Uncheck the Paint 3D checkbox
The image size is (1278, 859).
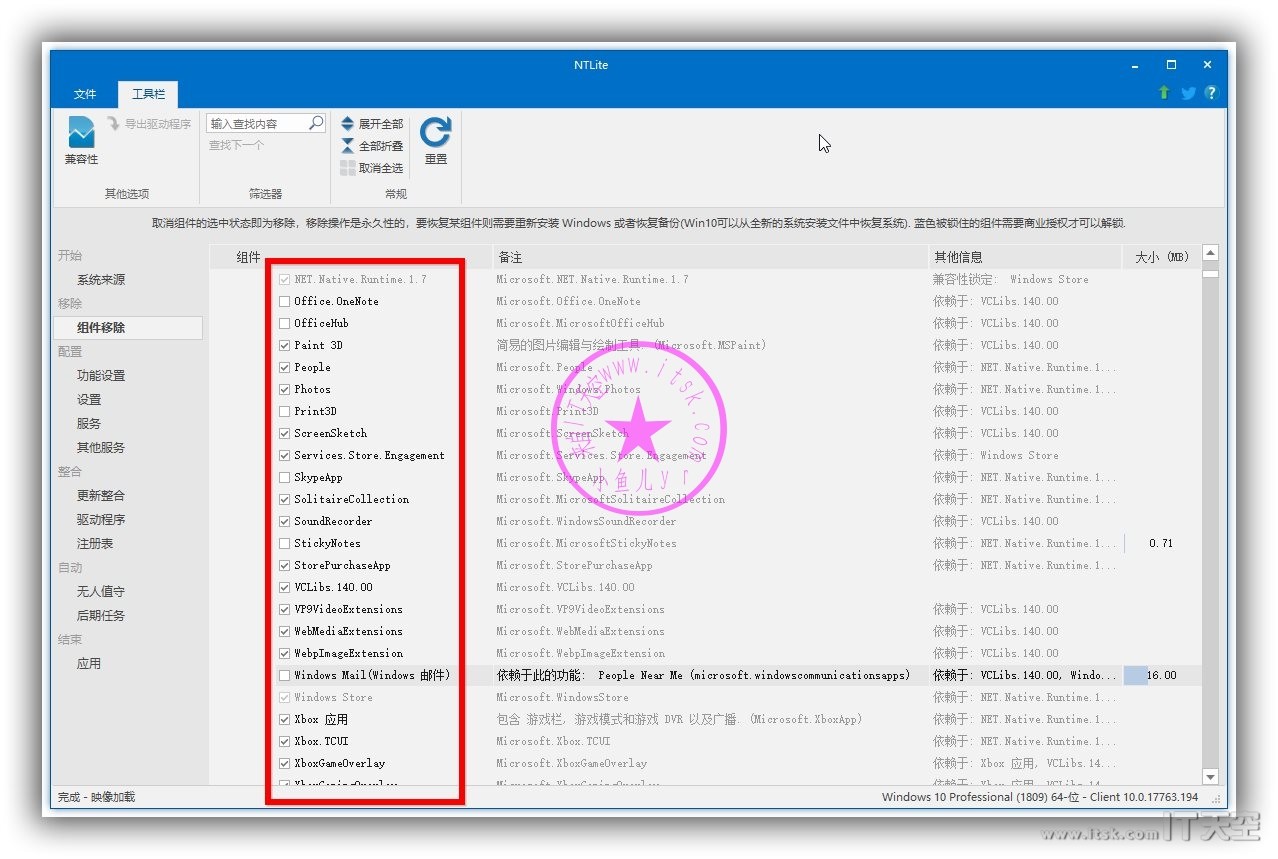[285, 345]
